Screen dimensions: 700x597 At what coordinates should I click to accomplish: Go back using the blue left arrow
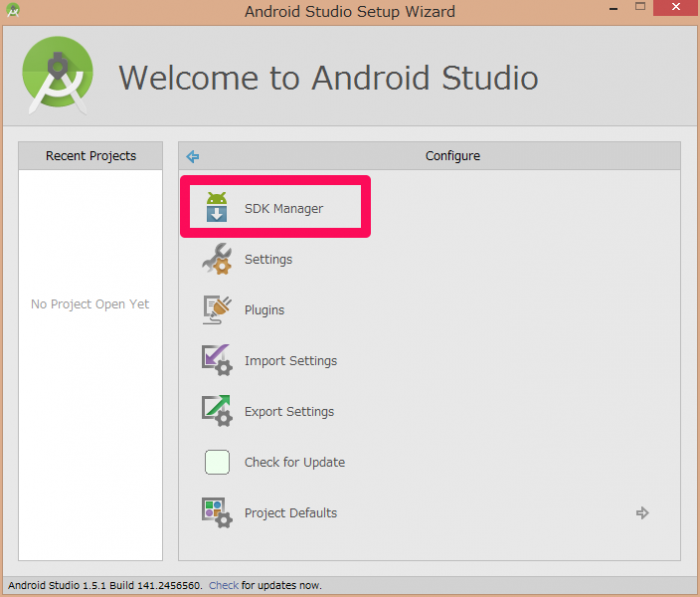pyautogui.click(x=193, y=156)
